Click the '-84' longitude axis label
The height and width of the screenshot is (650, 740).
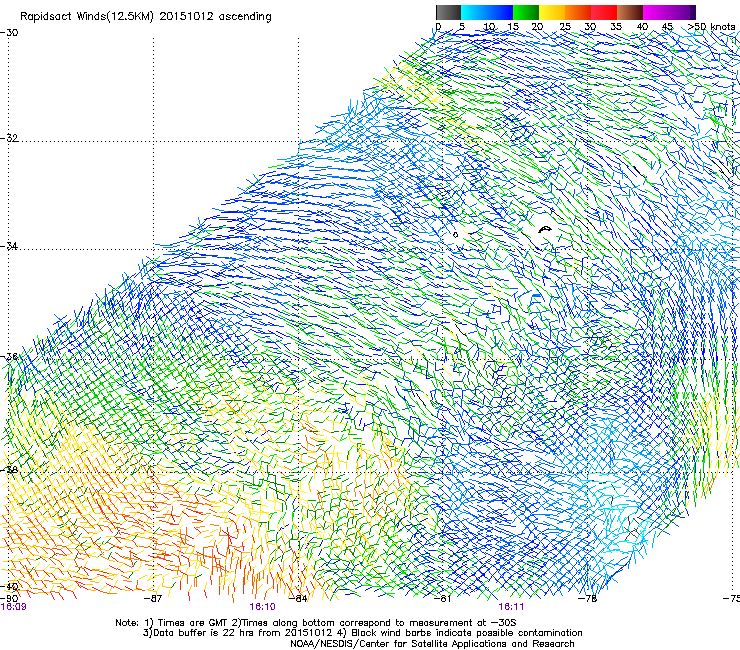pos(298,599)
